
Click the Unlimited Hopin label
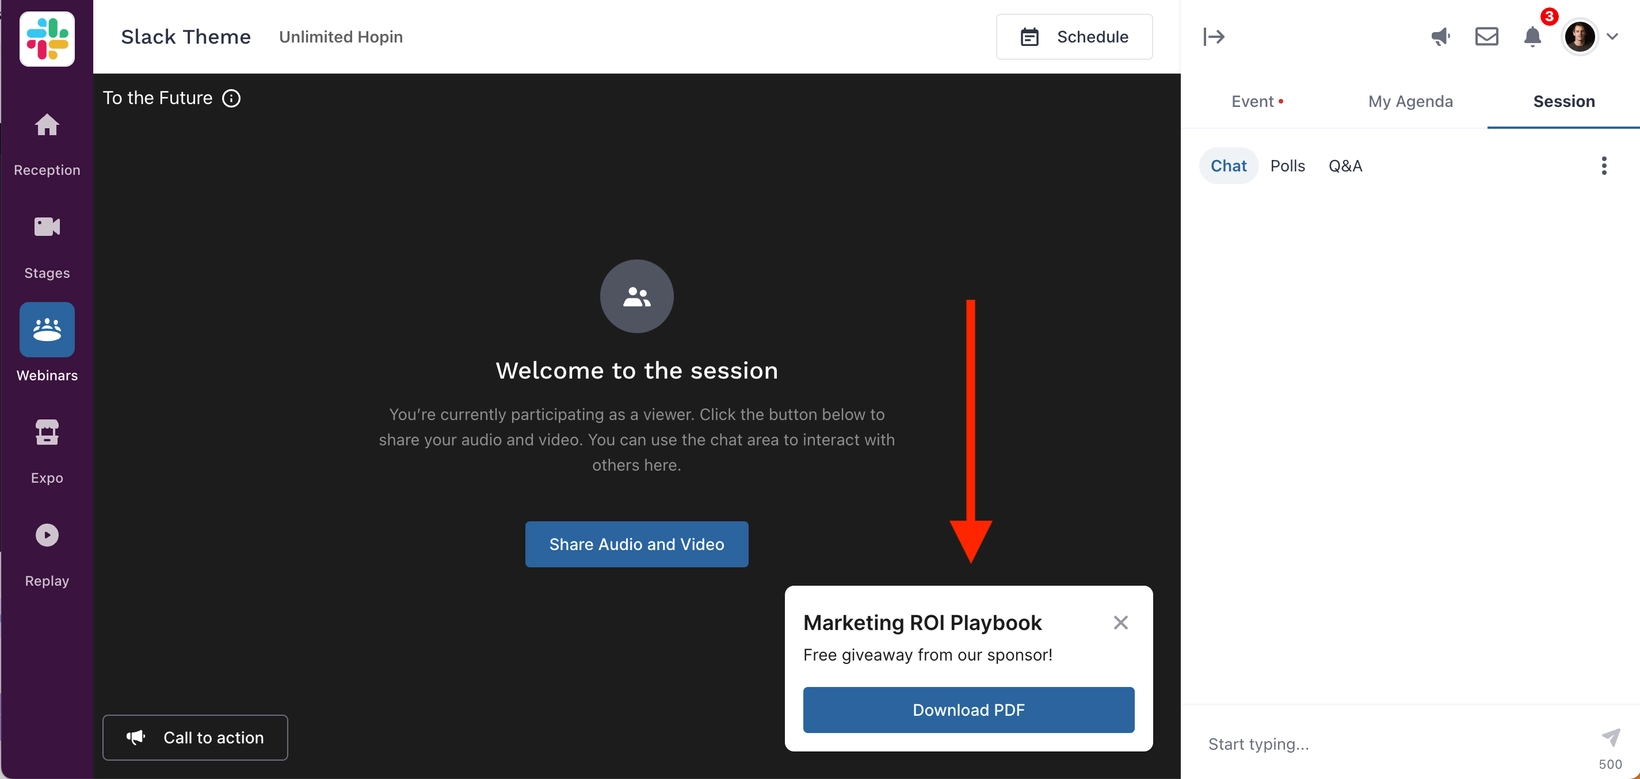[x=341, y=37]
